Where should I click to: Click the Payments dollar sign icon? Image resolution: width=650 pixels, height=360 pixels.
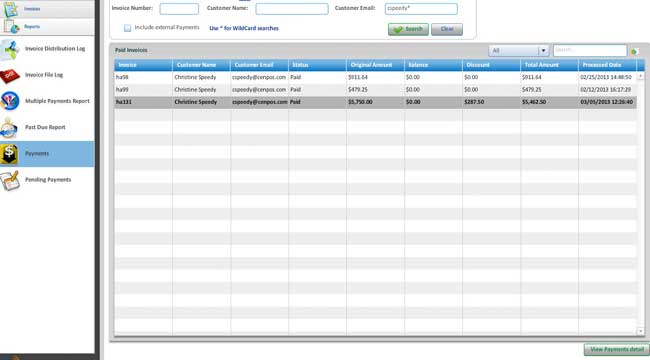tap(9, 154)
